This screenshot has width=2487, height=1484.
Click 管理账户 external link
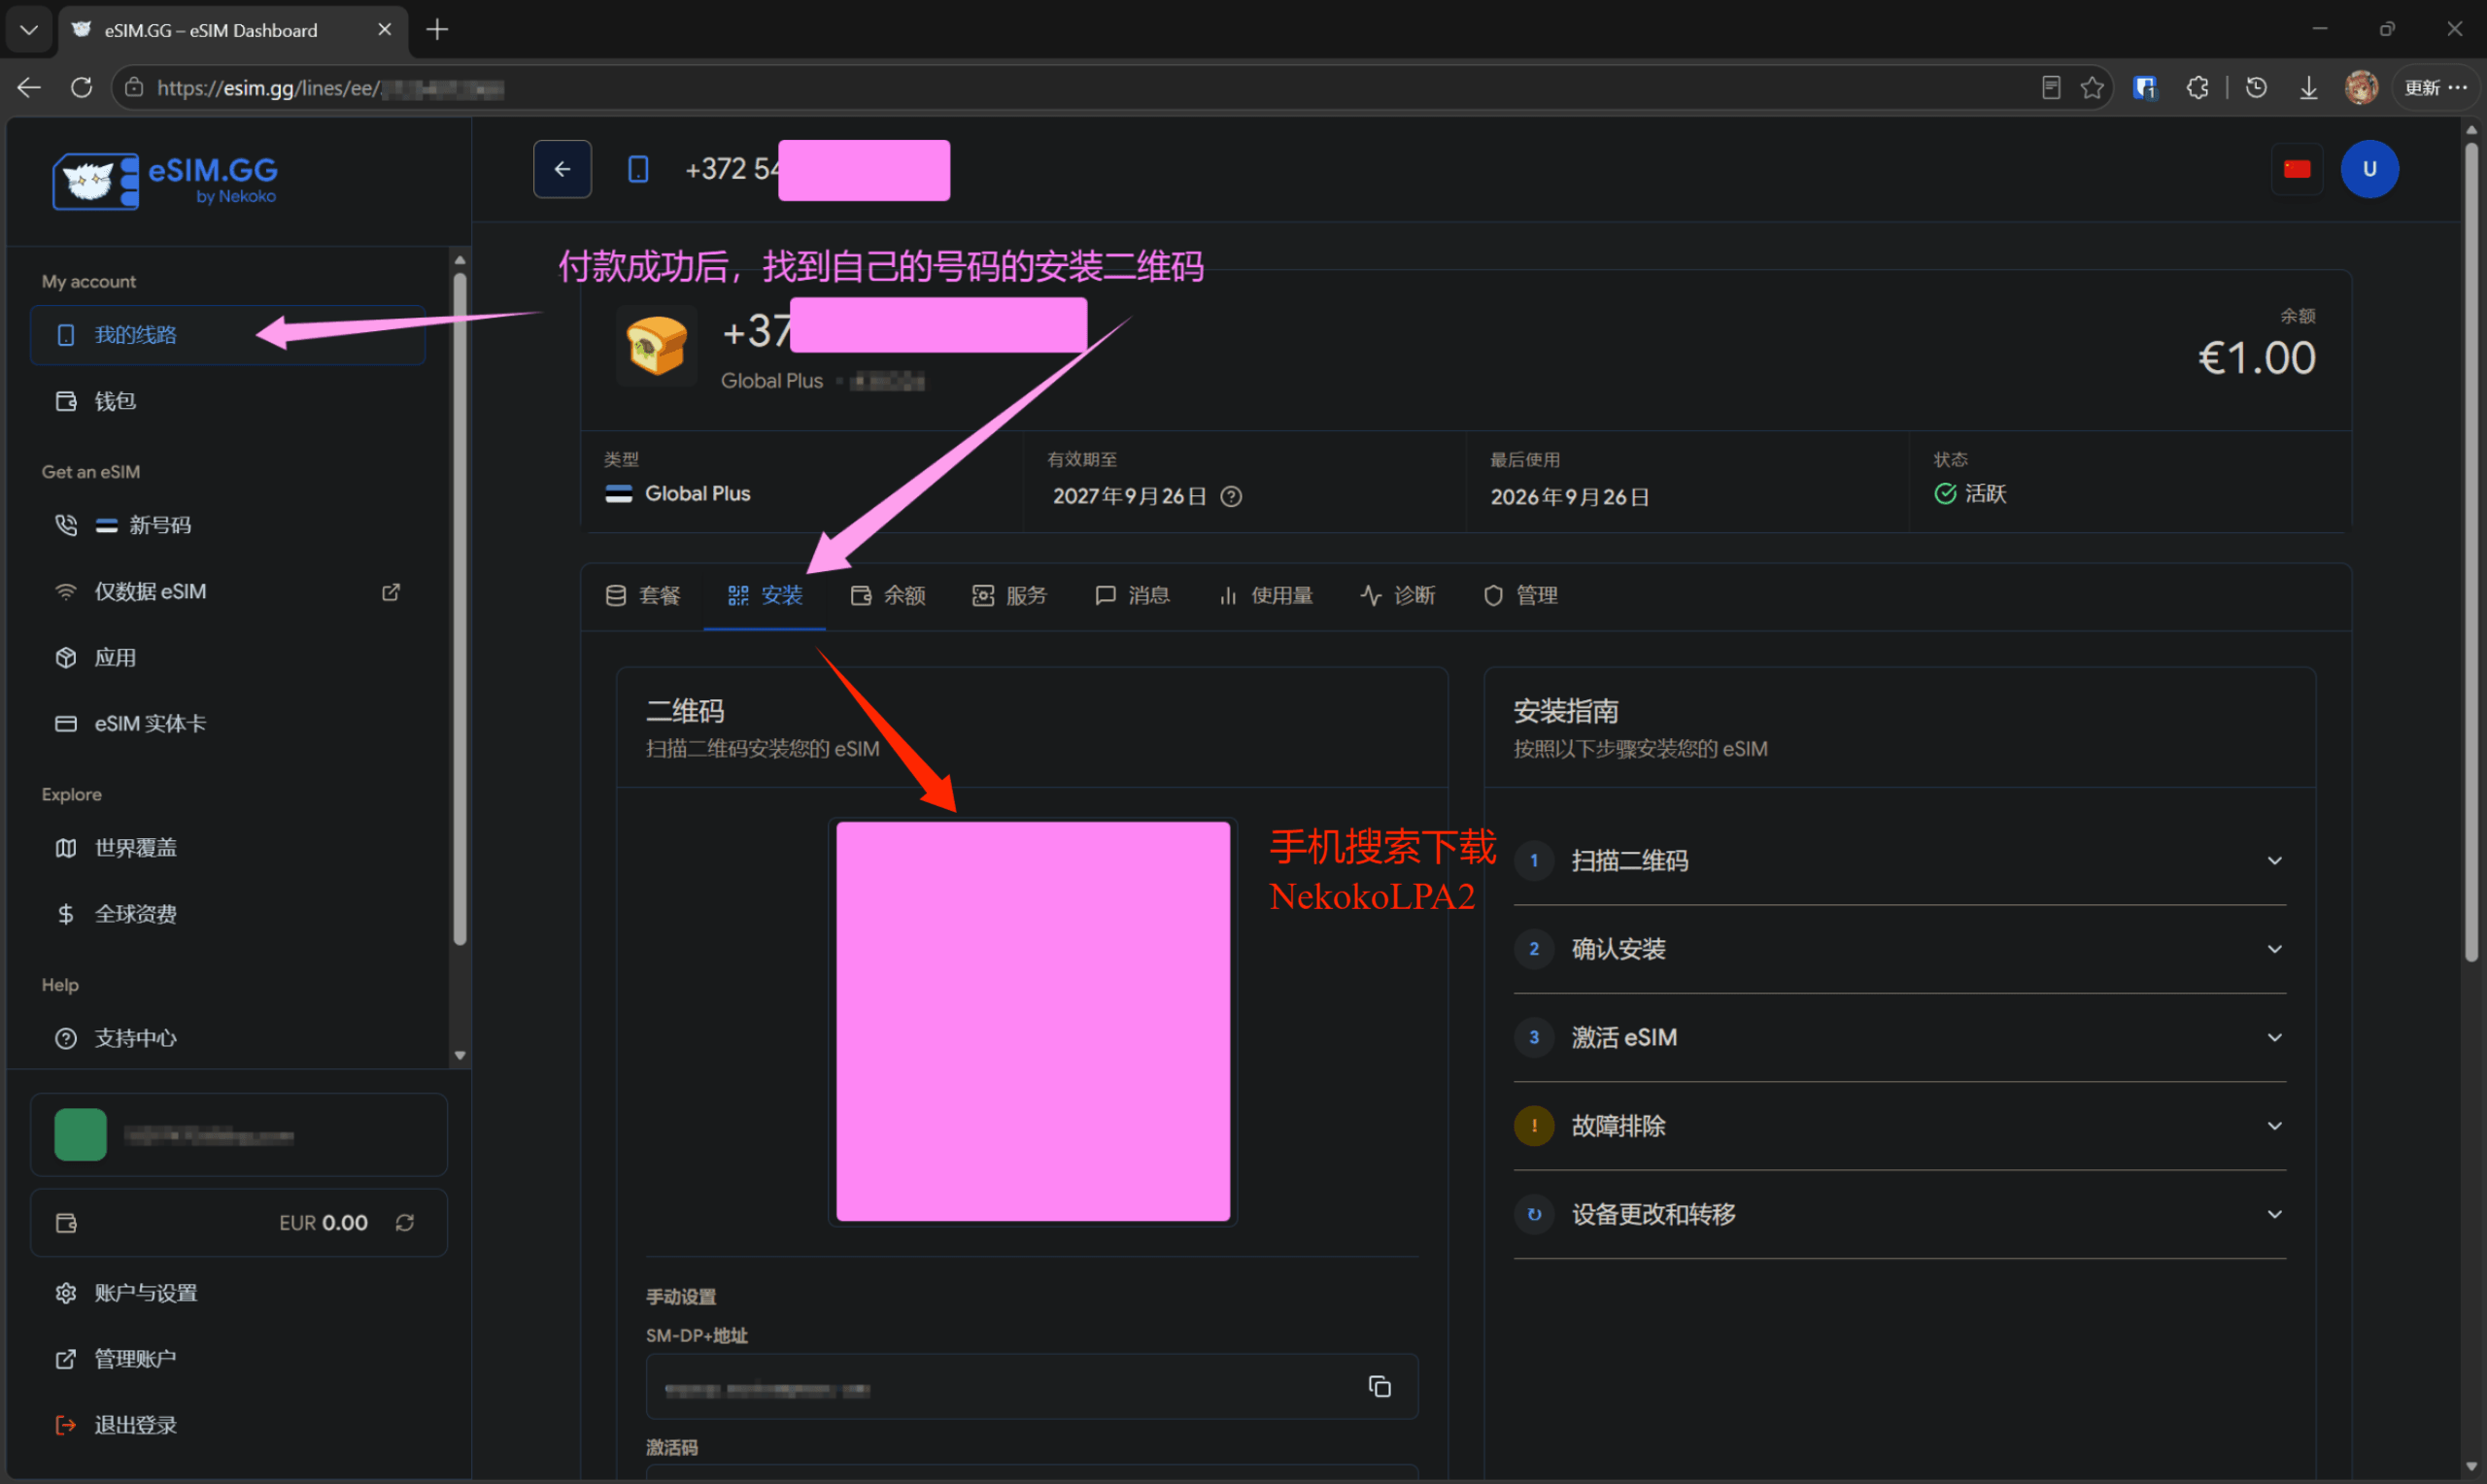coord(238,1358)
